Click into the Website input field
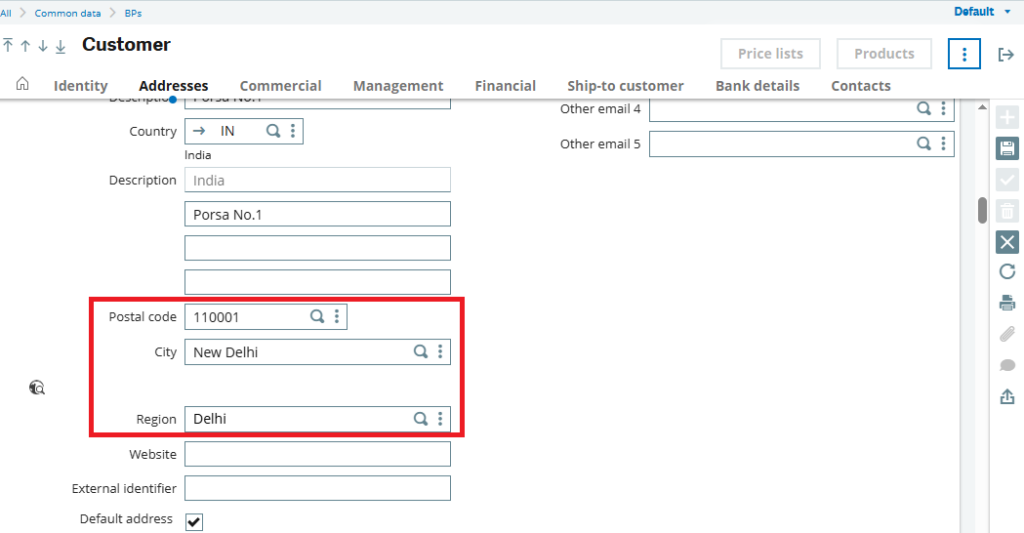Image resolution: width=1024 pixels, height=533 pixels. (x=317, y=454)
